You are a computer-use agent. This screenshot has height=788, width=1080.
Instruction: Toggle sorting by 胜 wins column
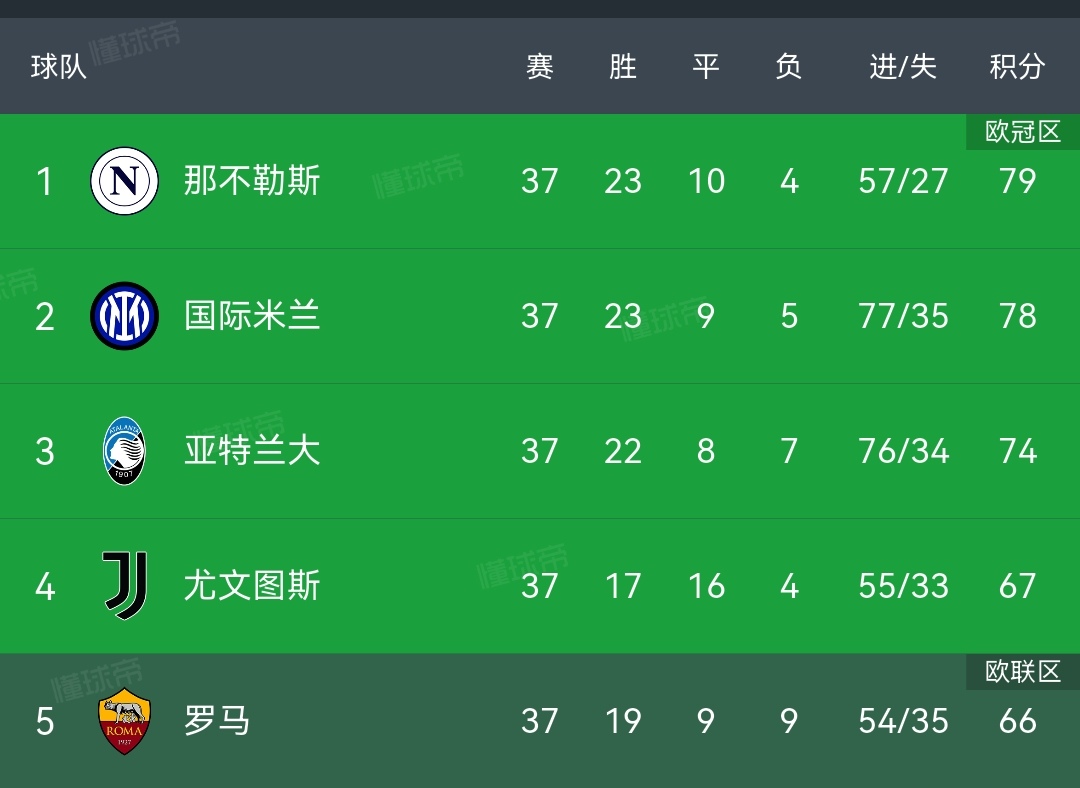coord(622,66)
